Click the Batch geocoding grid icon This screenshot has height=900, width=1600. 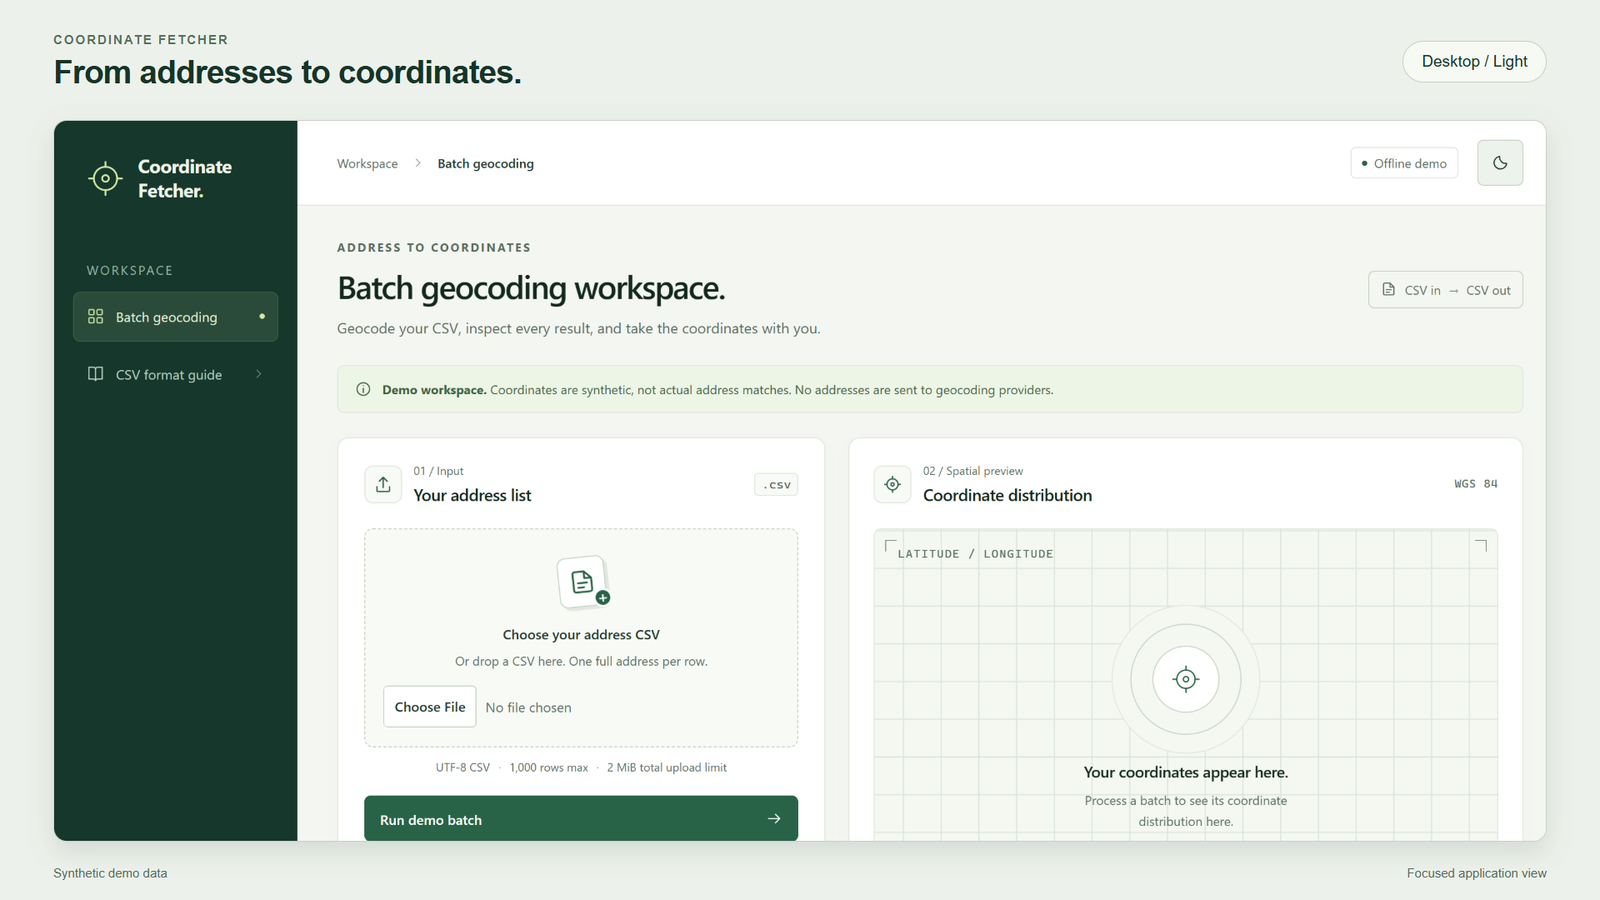pos(96,316)
